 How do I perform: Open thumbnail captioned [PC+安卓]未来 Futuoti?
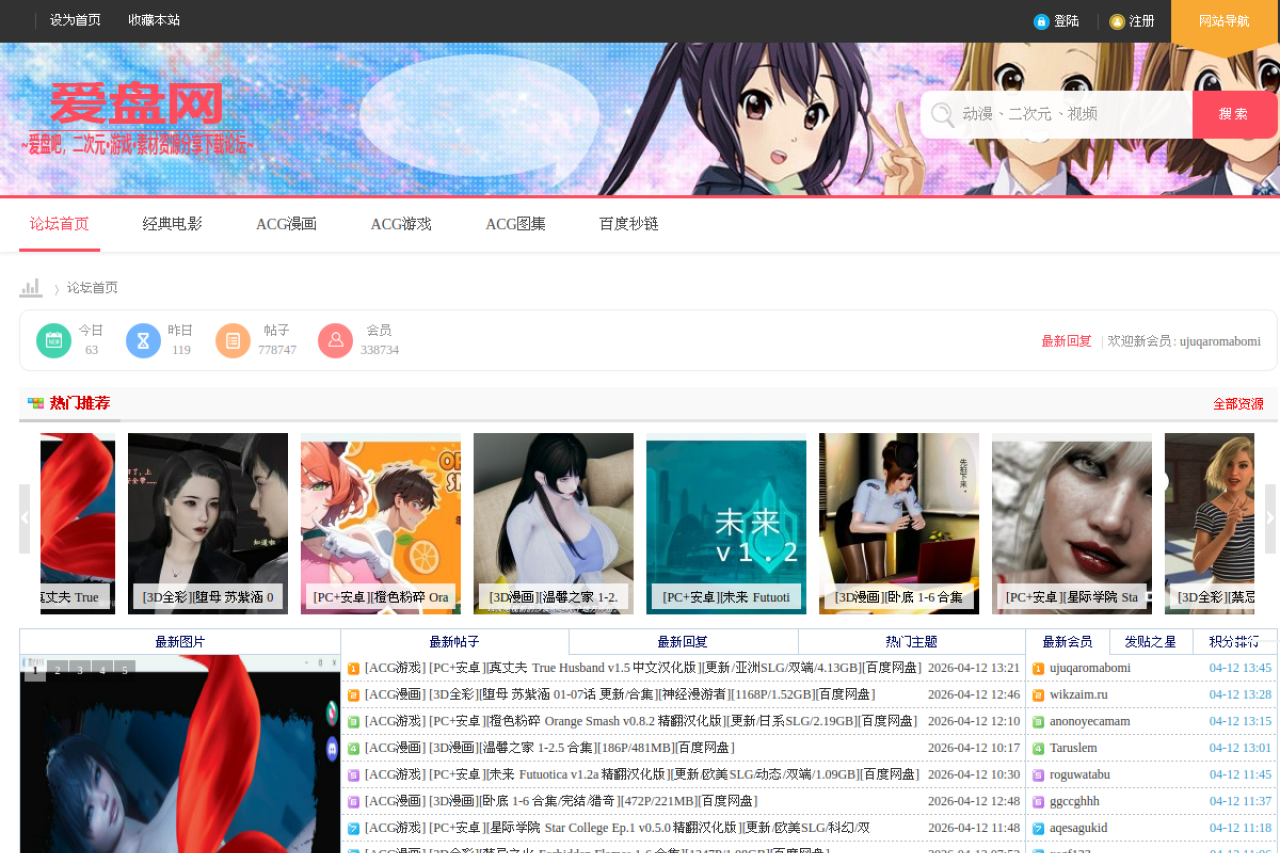pyautogui.click(x=726, y=523)
